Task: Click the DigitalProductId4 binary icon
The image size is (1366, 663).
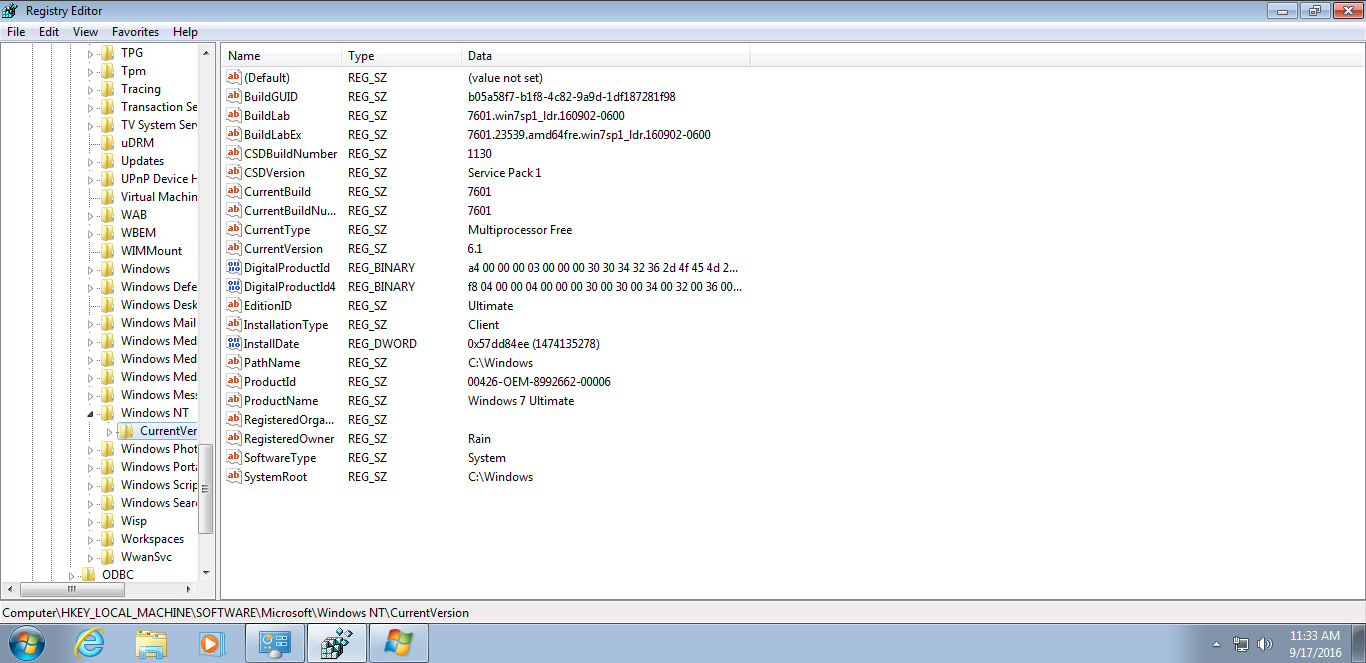Action: 235,287
